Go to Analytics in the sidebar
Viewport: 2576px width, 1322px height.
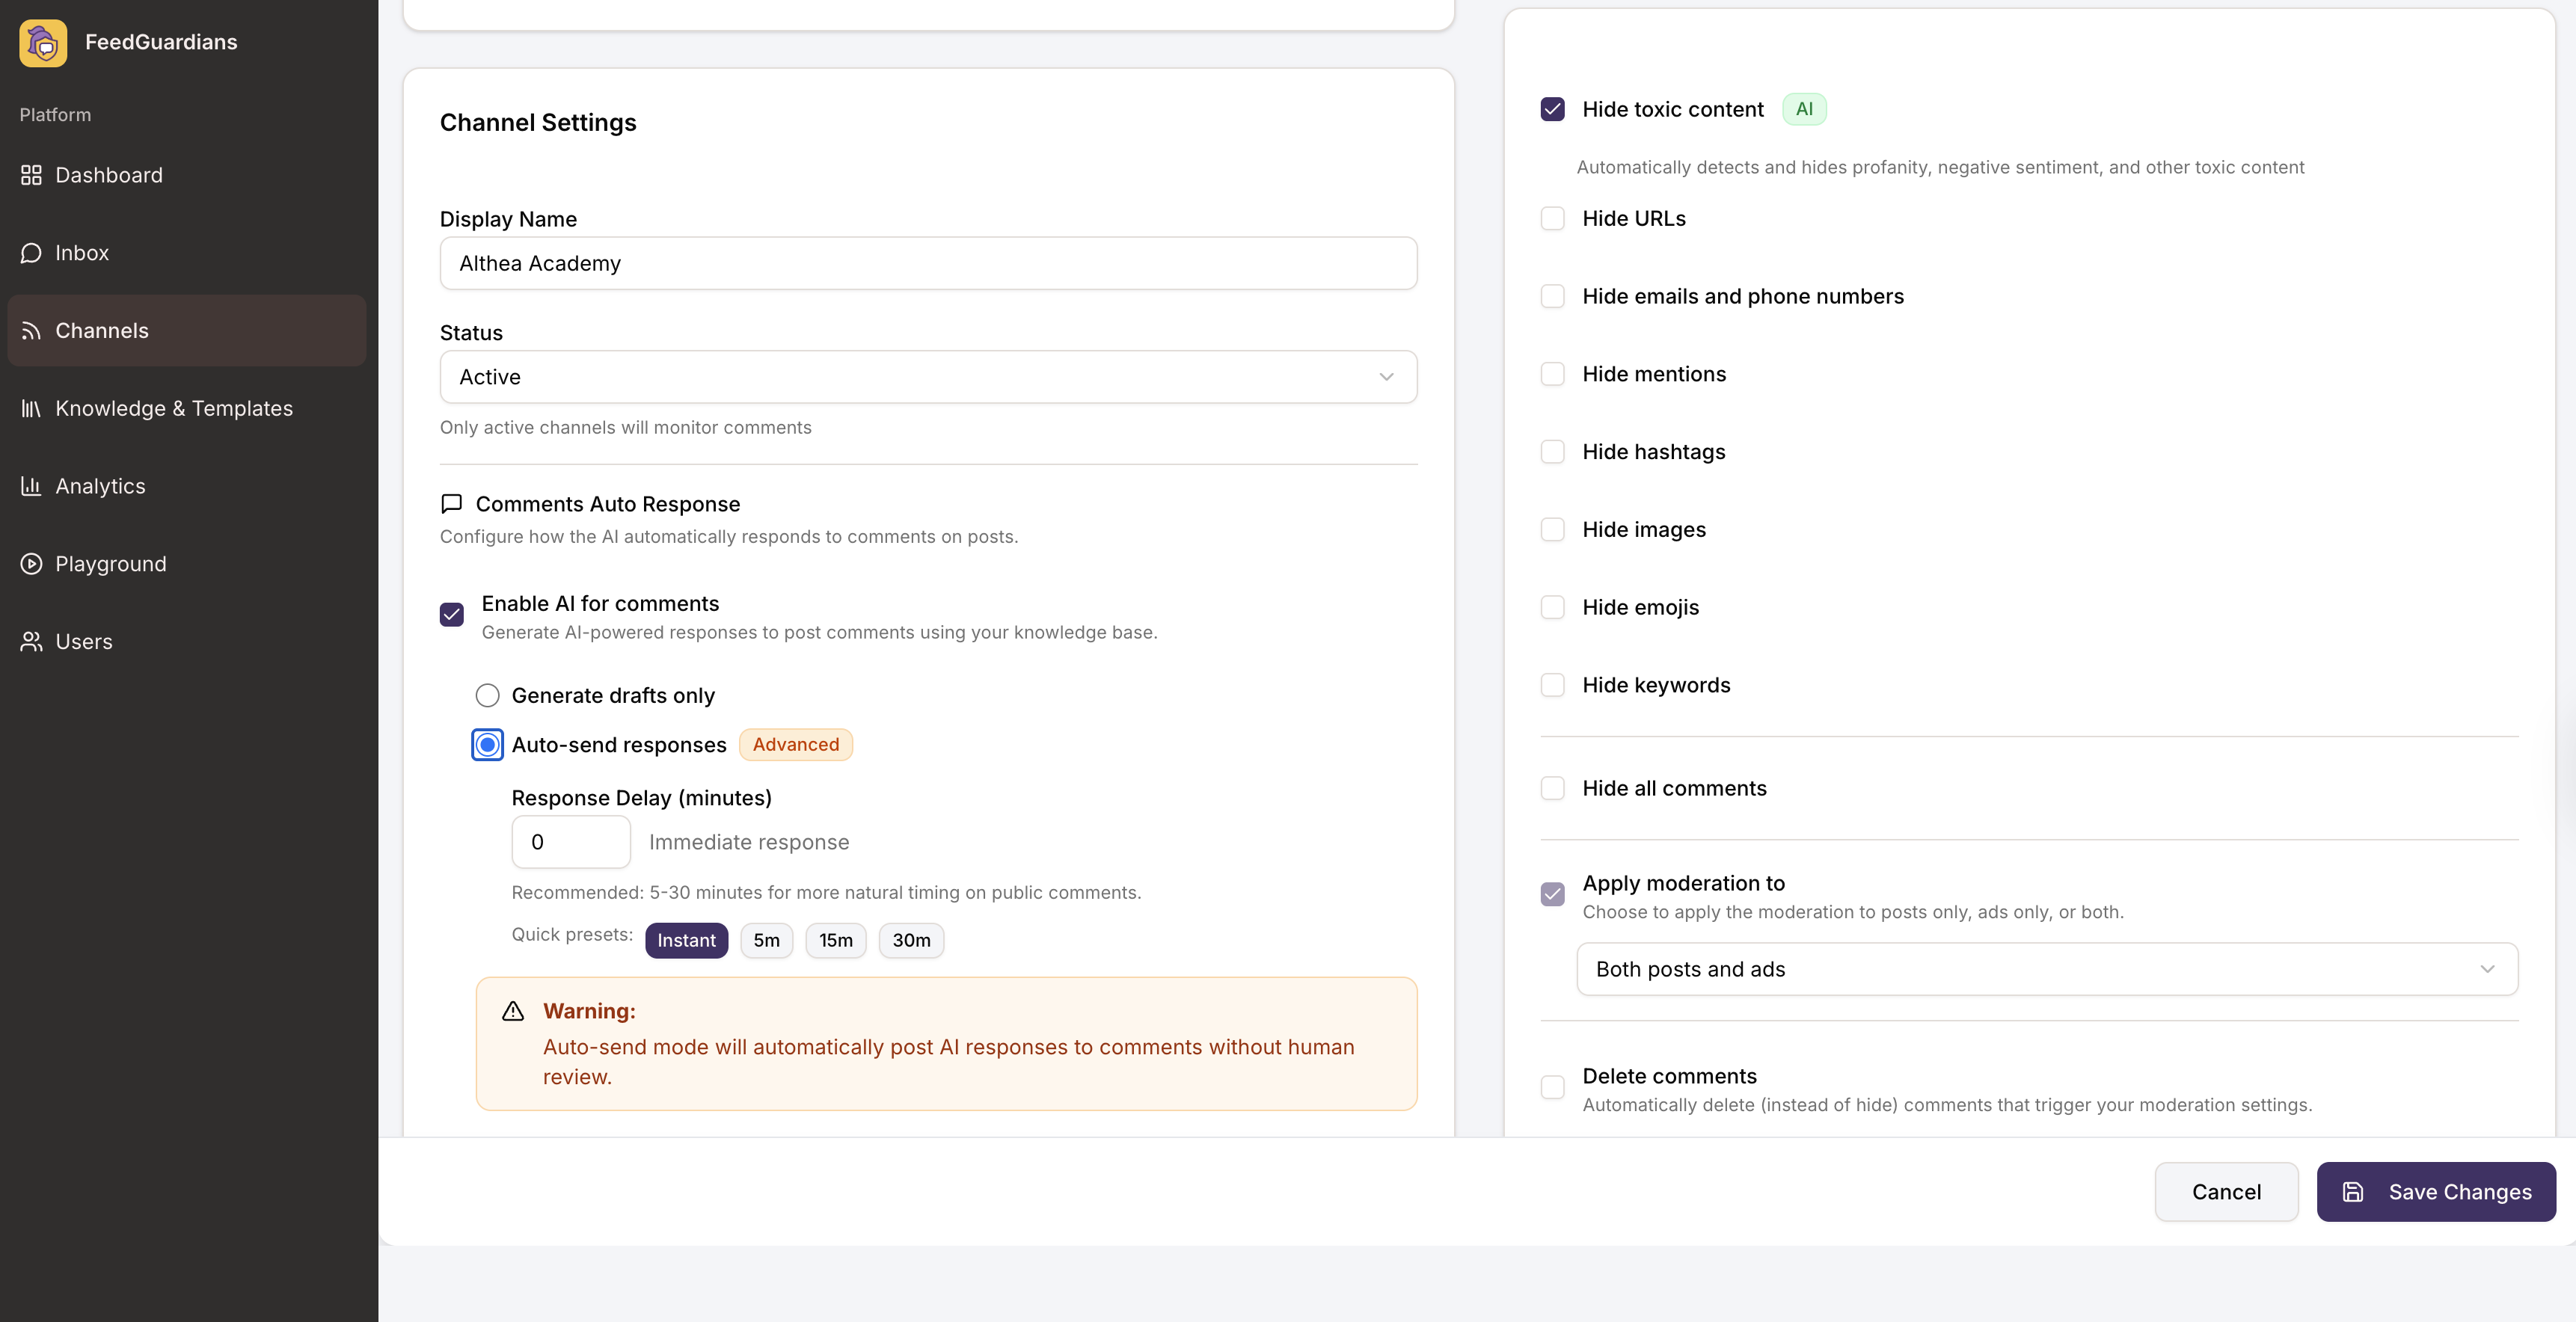click(x=100, y=486)
